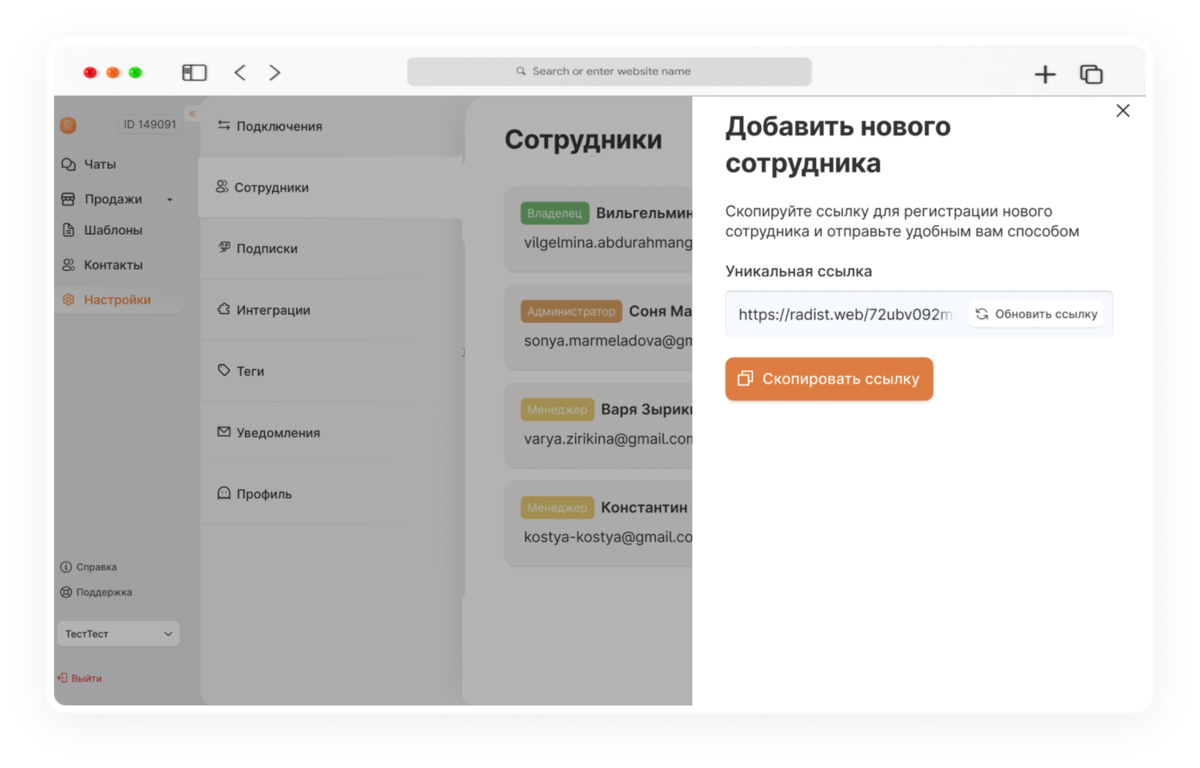Image resolution: width=1200 pixels, height=768 pixels.
Task: Open the Справка help link
Action: tap(96, 567)
